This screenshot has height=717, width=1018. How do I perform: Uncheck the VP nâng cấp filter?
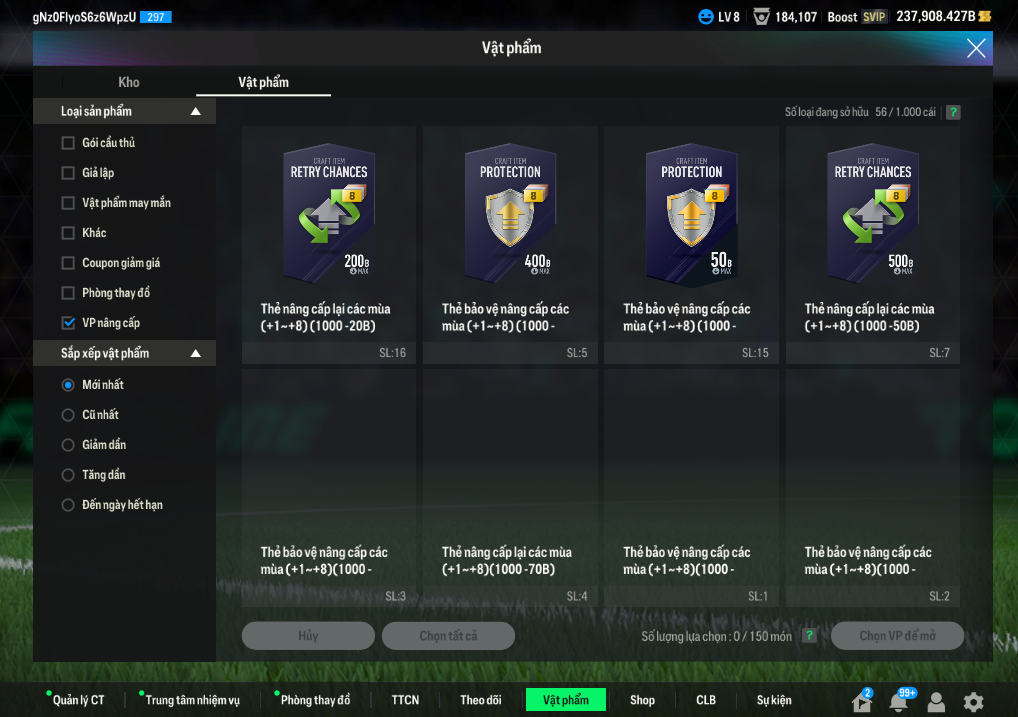[68, 323]
